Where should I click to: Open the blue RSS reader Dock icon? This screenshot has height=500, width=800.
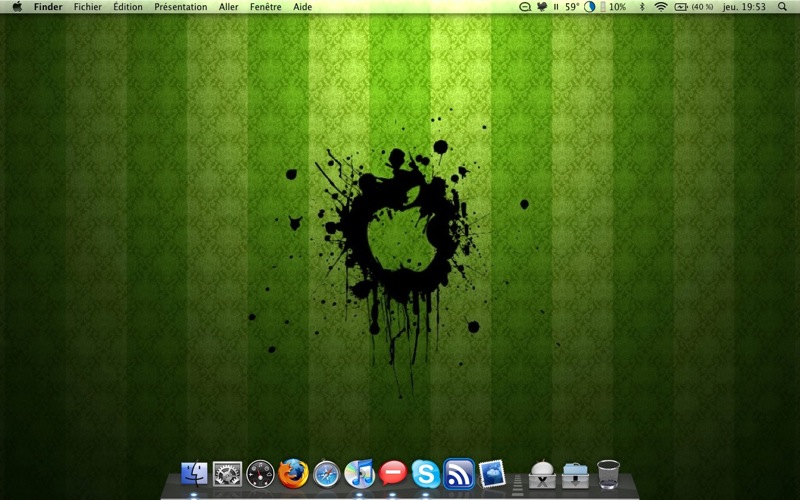pos(459,474)
